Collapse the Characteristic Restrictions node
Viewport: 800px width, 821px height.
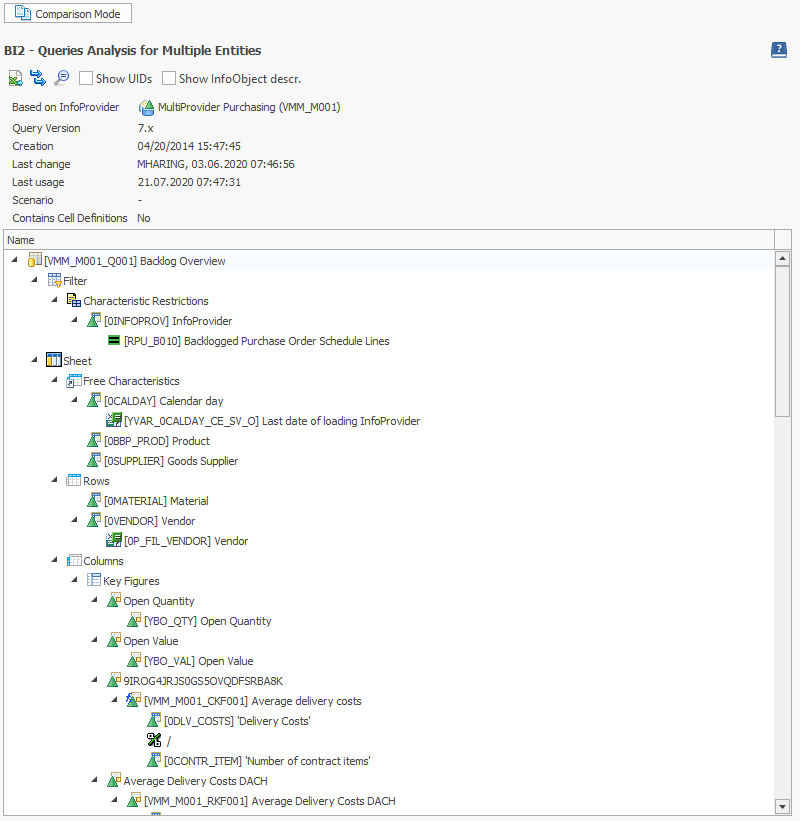tap(54, 300)
